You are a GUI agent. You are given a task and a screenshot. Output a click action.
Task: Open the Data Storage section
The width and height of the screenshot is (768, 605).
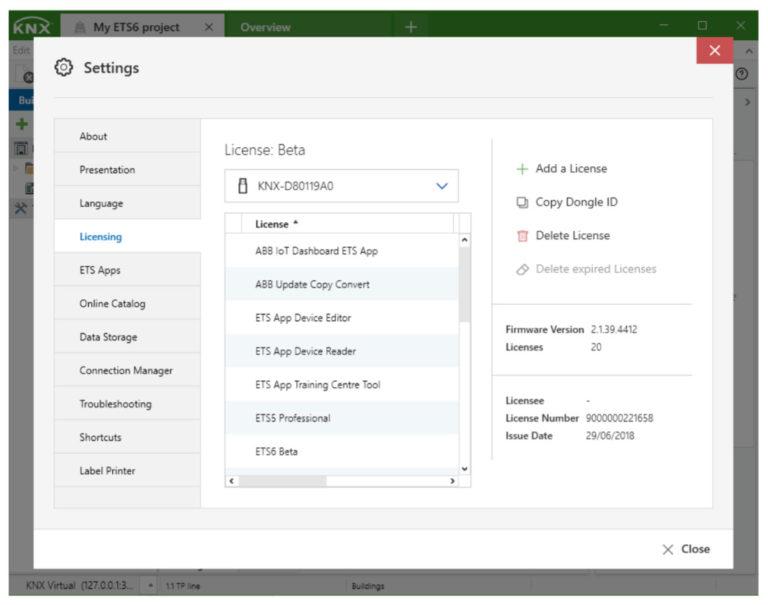(127, 337)
